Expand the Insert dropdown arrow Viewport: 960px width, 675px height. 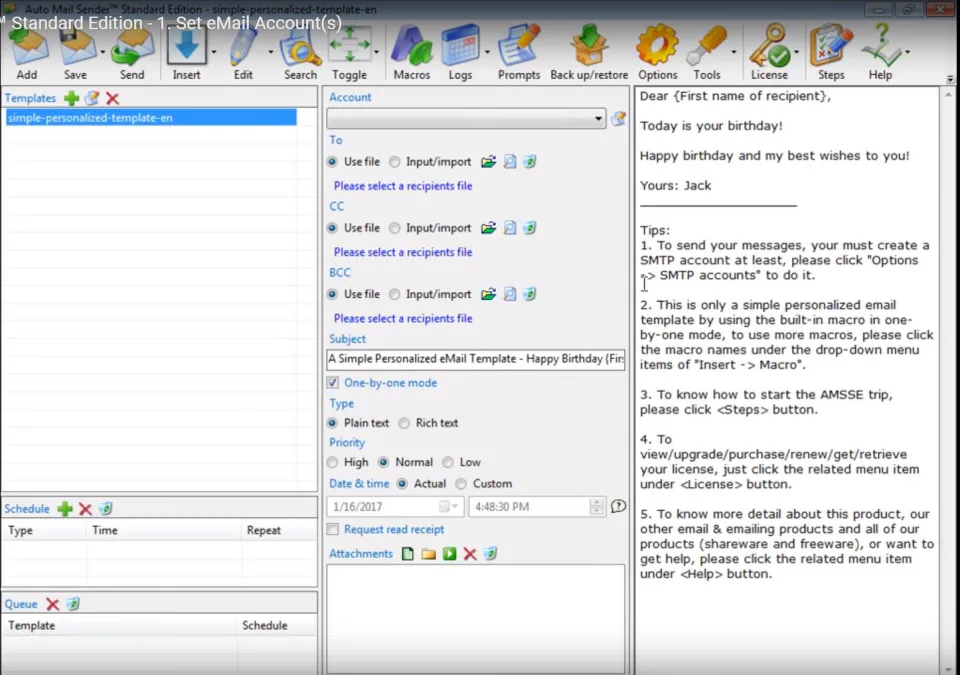[x=214, y=52]
